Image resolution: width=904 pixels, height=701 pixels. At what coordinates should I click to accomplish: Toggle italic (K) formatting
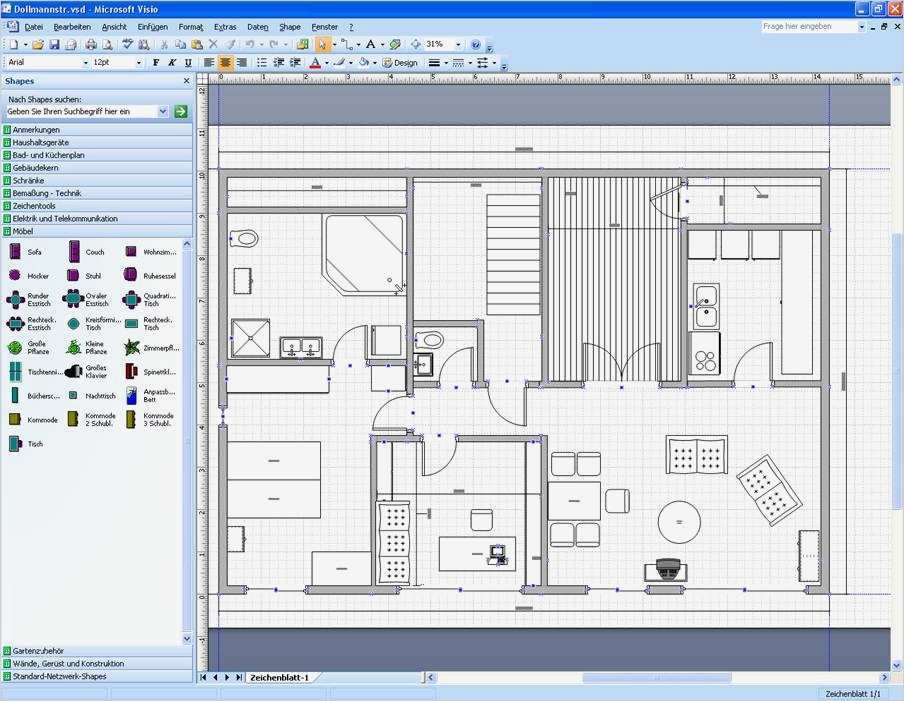click(x=172, y=62)
